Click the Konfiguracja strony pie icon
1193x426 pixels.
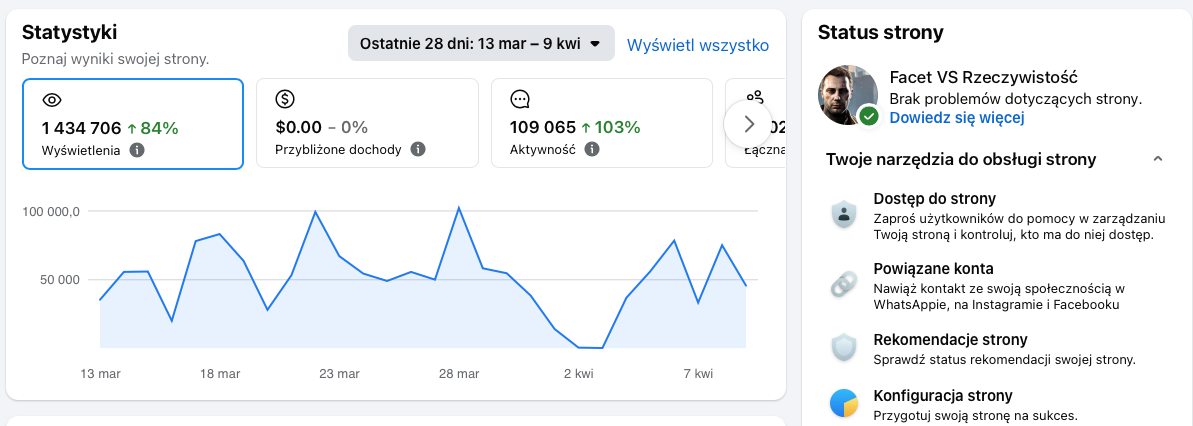844,403
